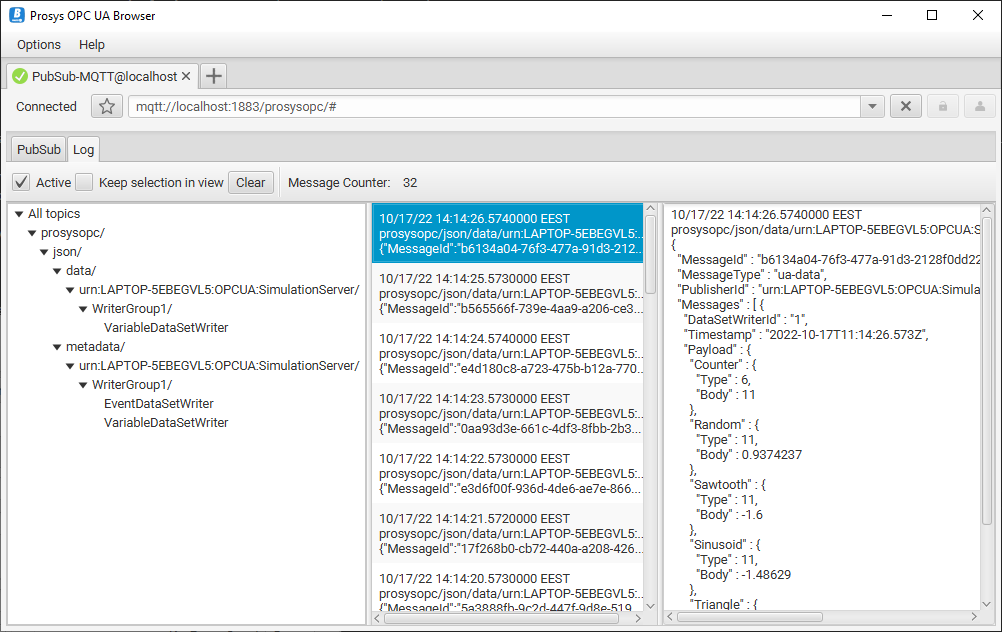Viewport: 1002px width, 632px height.
Task: Click detail pane scroll down arrow
Action: [x=987, y=604]
